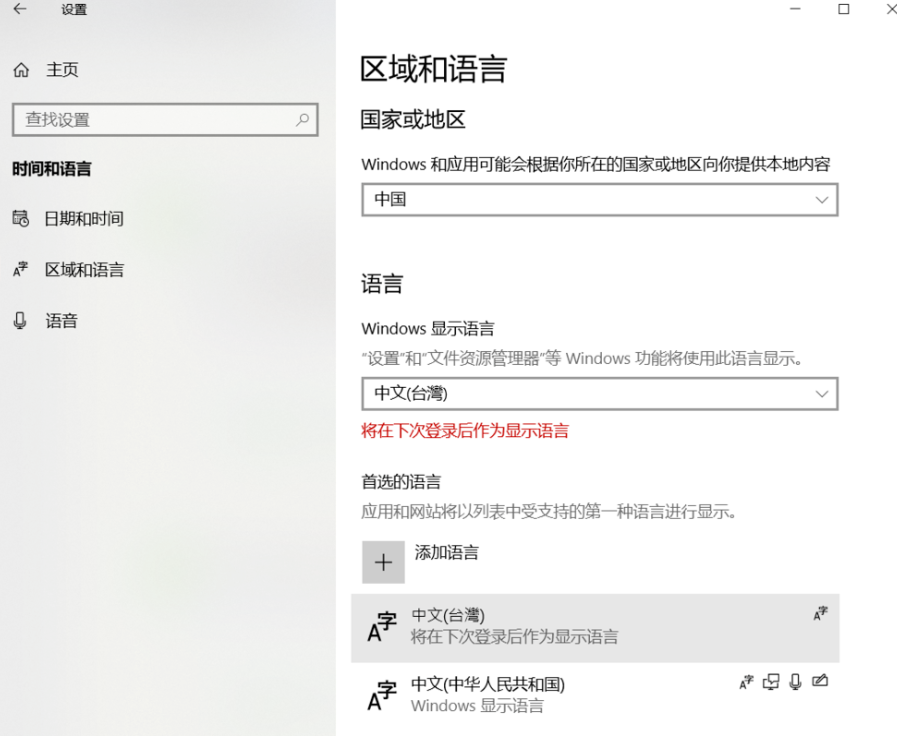
Task: Click the 时间和语言 section heading
Action: [x=51, y=169]
